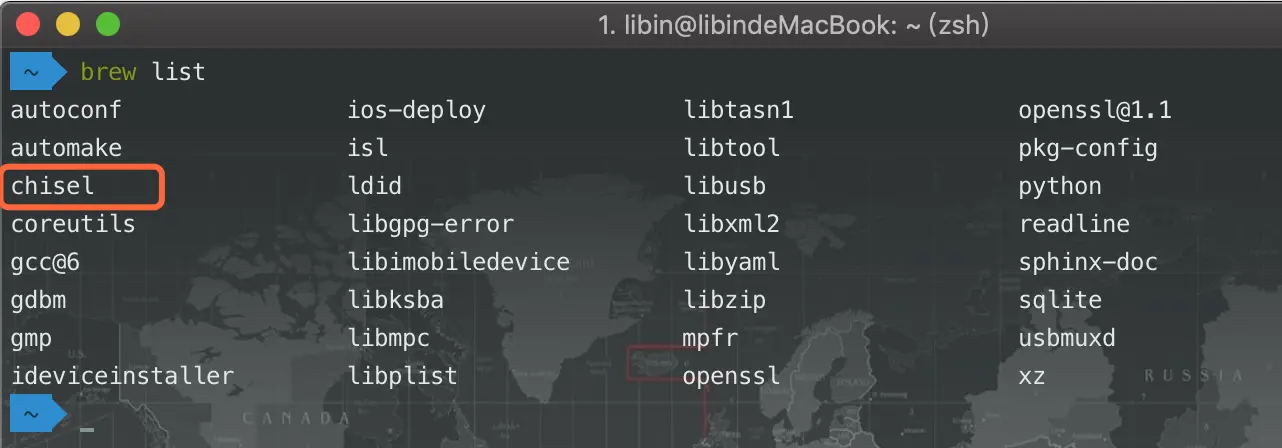The image size is (1282, 448).
Task: Click the usbmuxd entry
Action: pos(1067,338)
